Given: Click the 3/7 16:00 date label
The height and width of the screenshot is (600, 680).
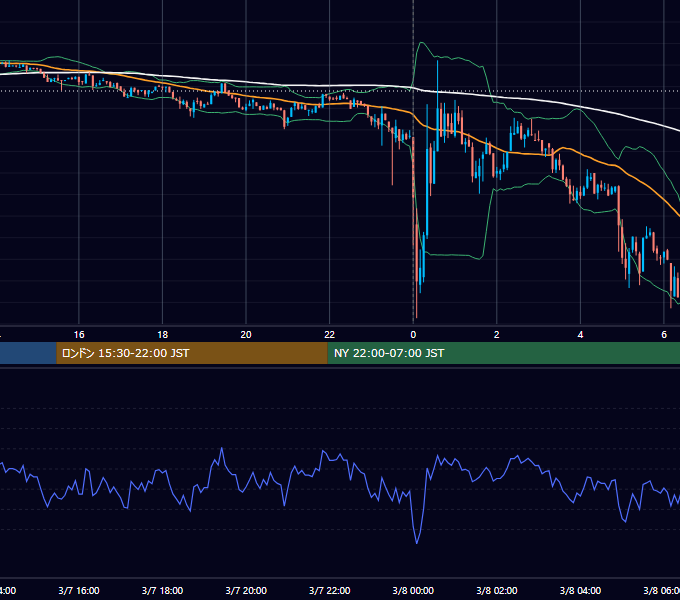Looking at the screenshot, I should [x=79, y=590].
